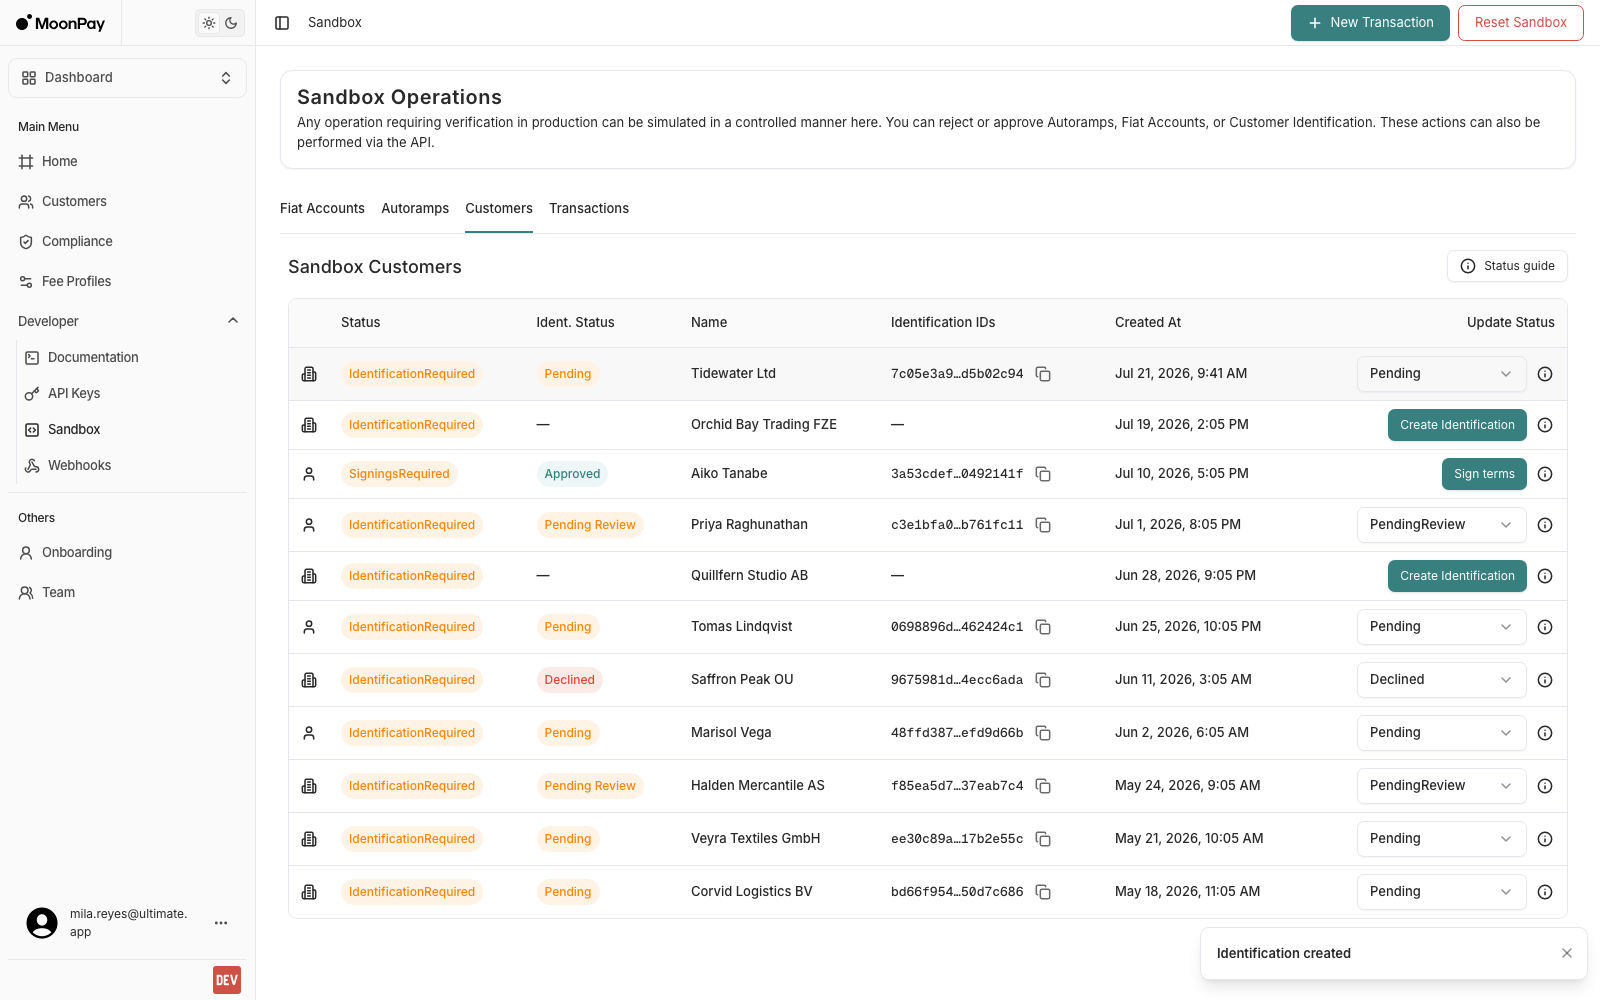Screen dimensions: 1600x1000
Task: Open user account options ellipsis
Action: (x=221, y=923)
